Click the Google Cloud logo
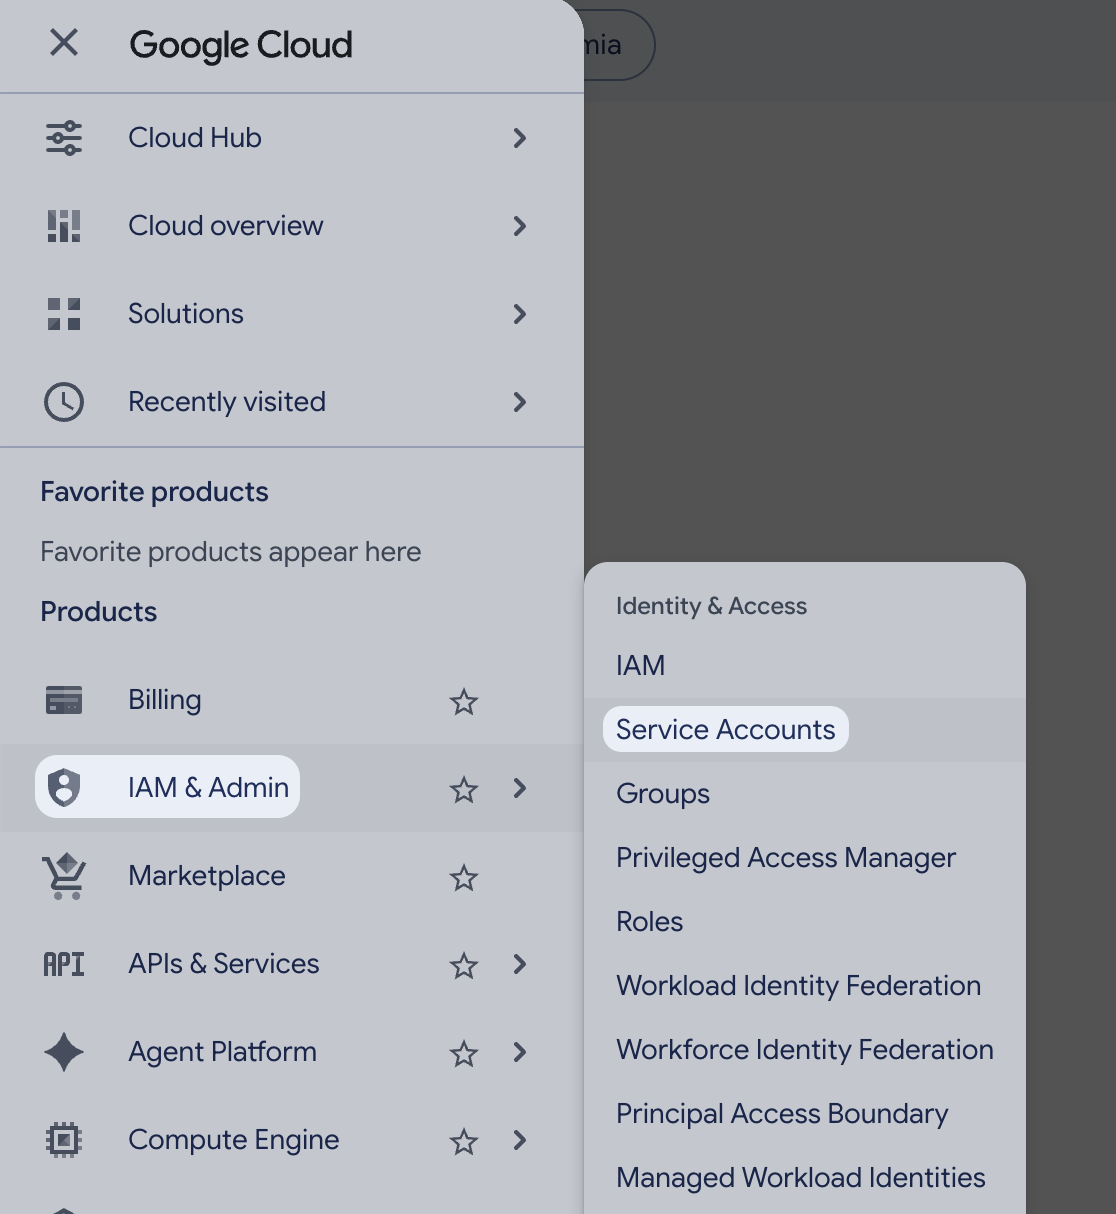 click(x=241, y=45)
